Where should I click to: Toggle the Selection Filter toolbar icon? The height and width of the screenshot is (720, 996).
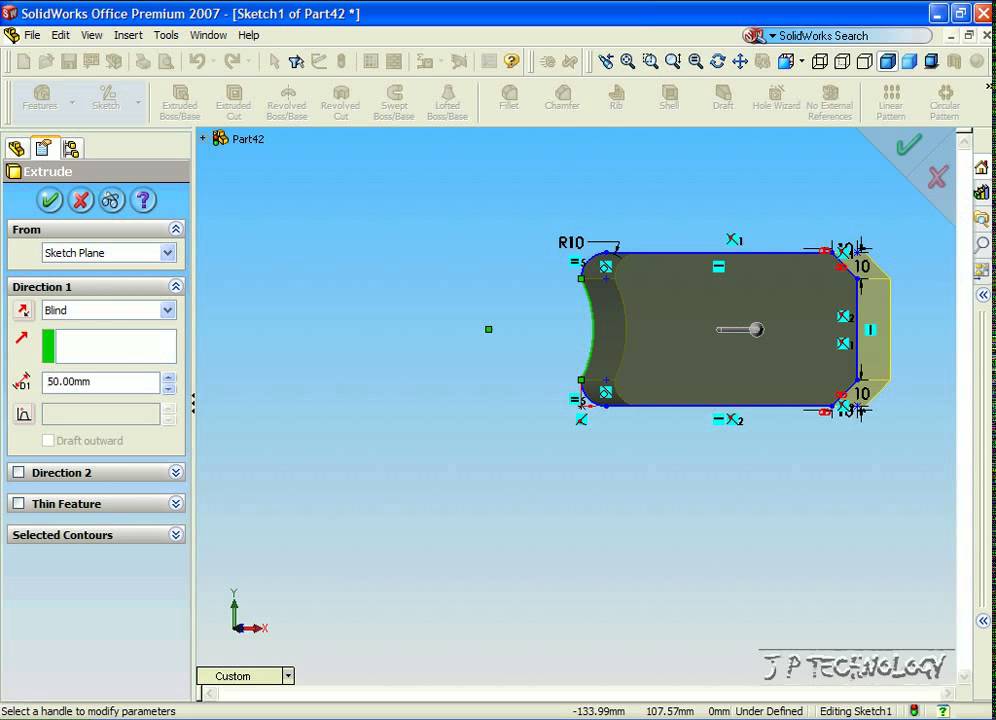coord(296,61)
